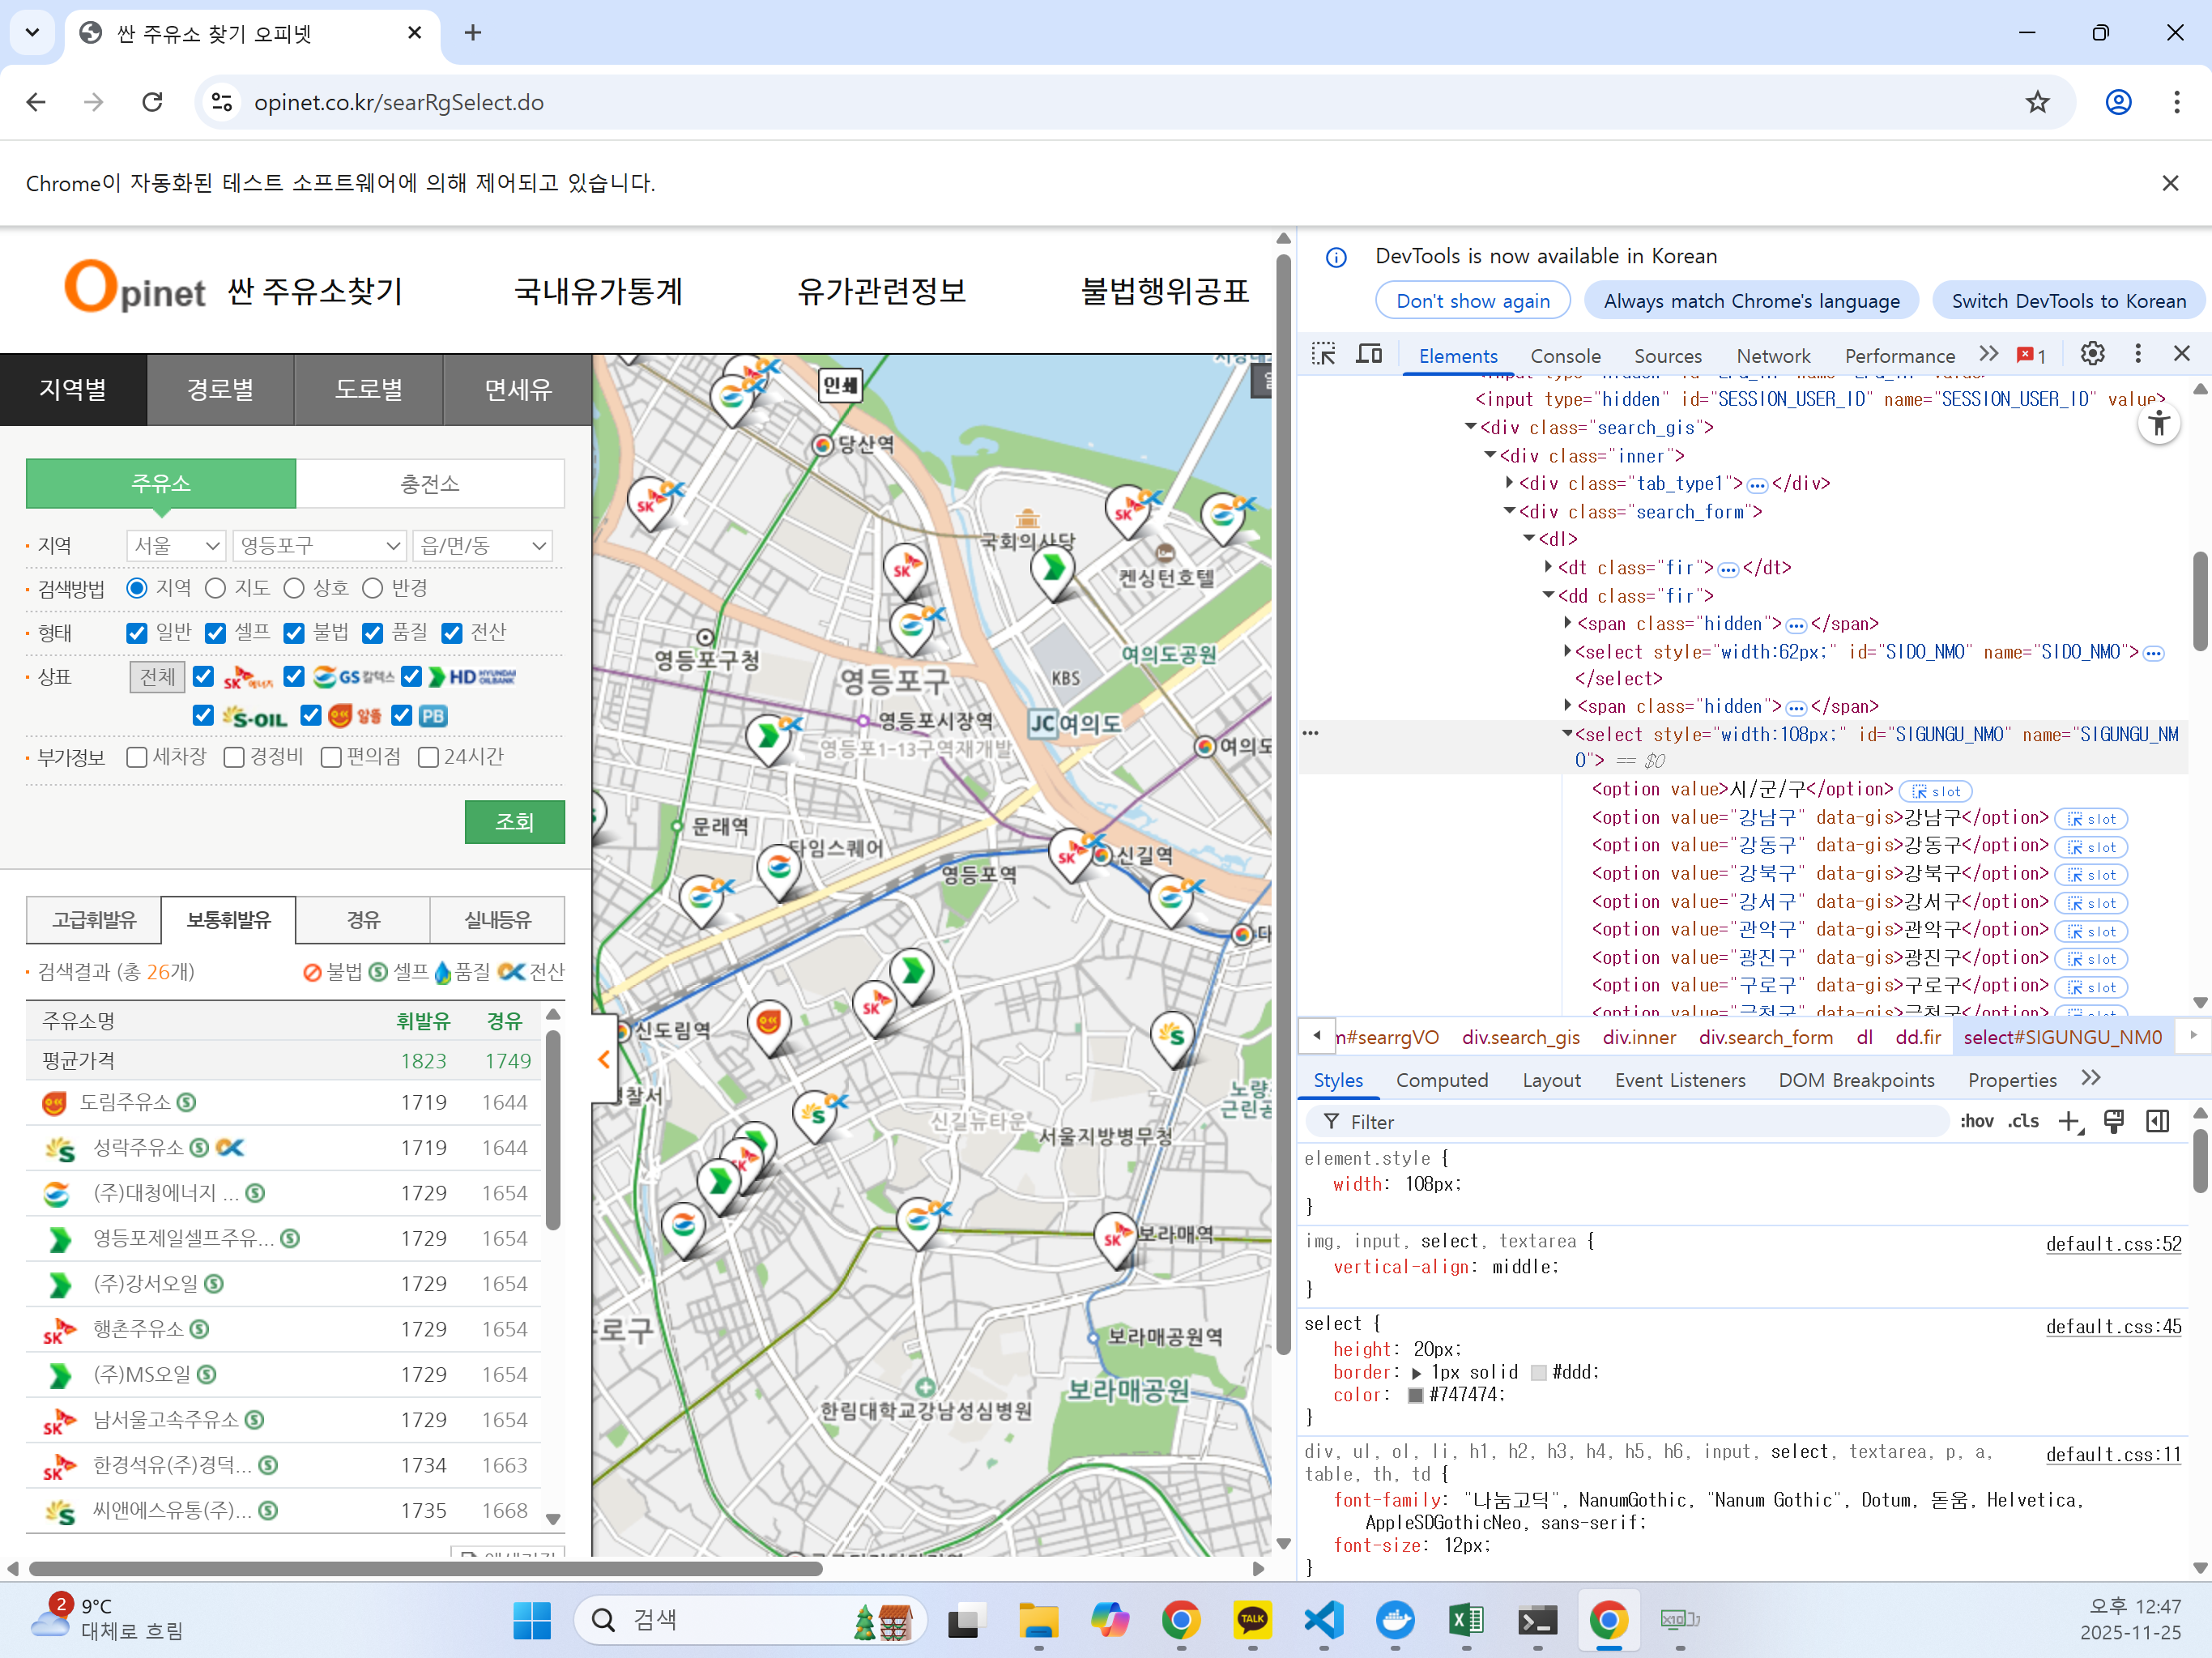Click the #ddd border color swatch
The height and width of the screenshot is (1658, 2212).
(x=1538, y=1372)
